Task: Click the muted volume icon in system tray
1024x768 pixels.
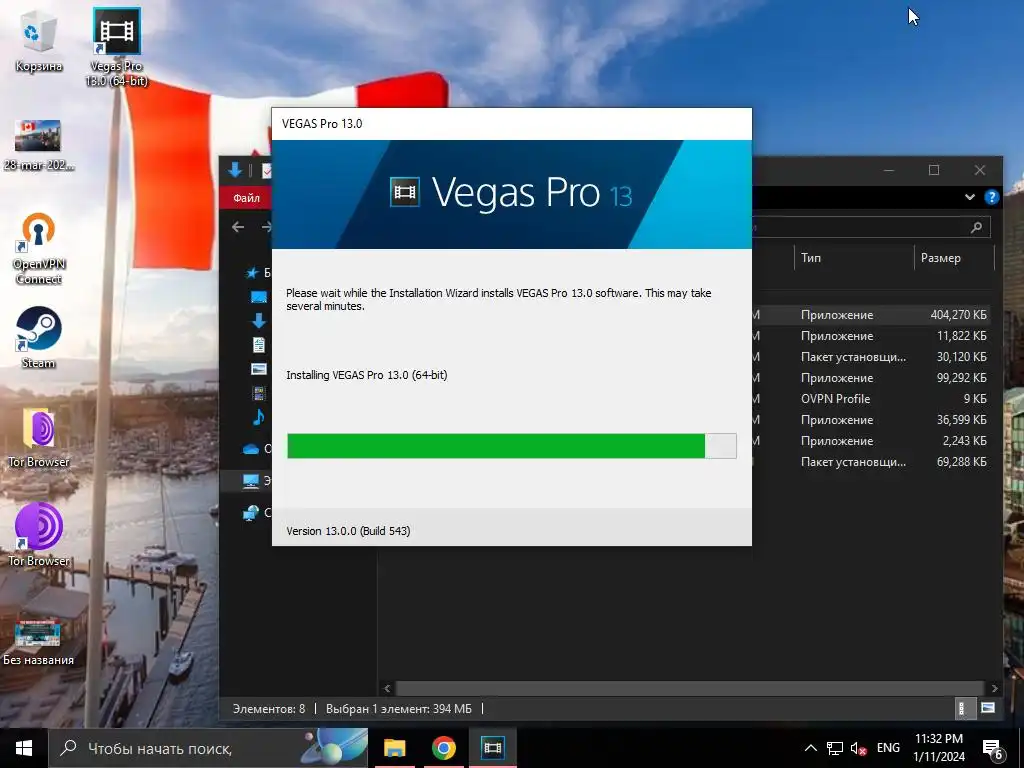Action: coord(858,748)
